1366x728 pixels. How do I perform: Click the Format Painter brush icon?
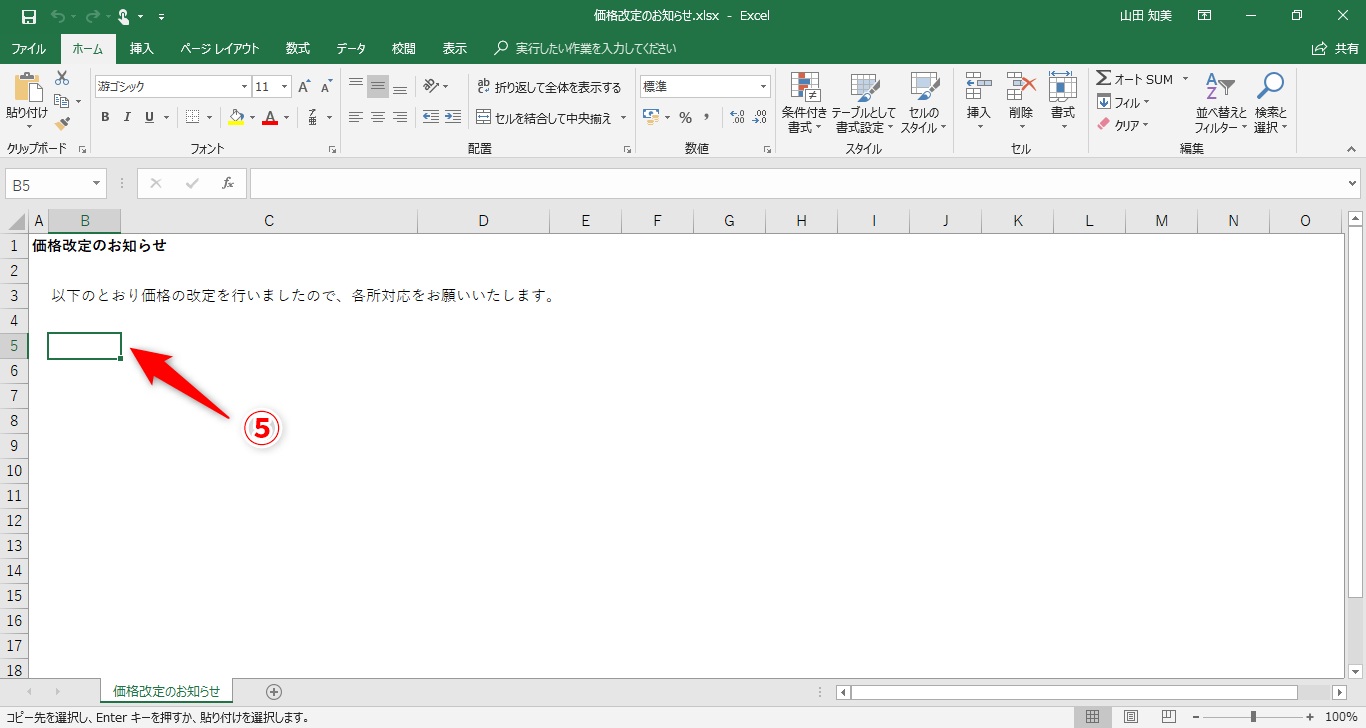(x=62, y=124)
